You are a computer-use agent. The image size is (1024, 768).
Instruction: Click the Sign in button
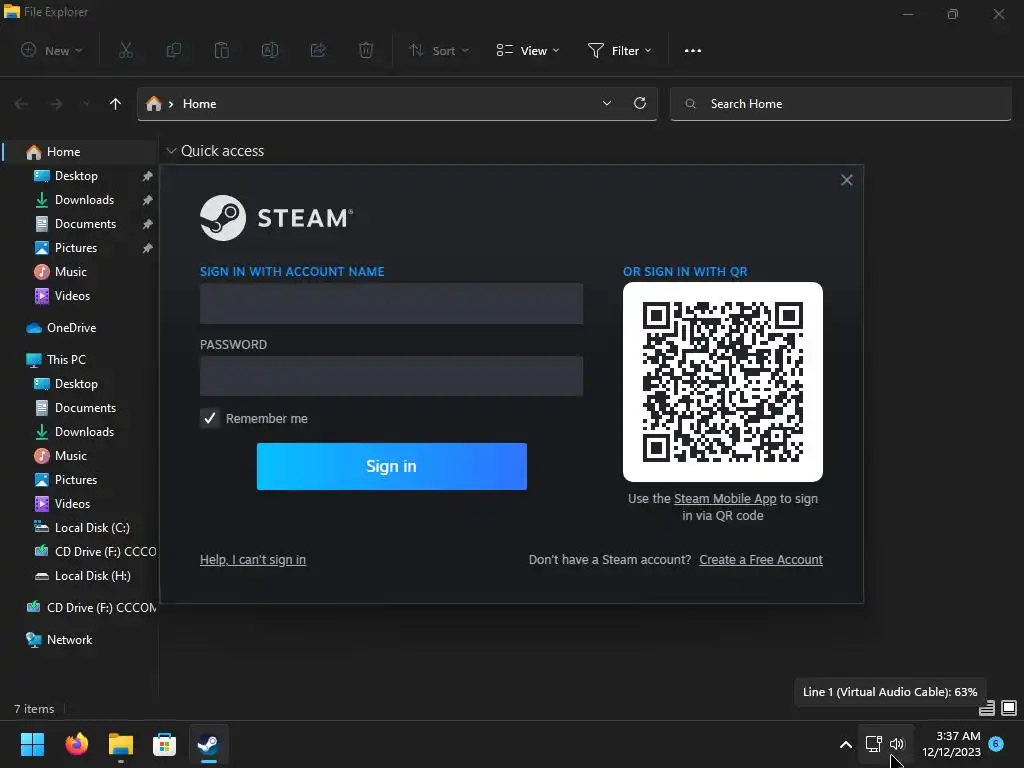pos(392,466)
